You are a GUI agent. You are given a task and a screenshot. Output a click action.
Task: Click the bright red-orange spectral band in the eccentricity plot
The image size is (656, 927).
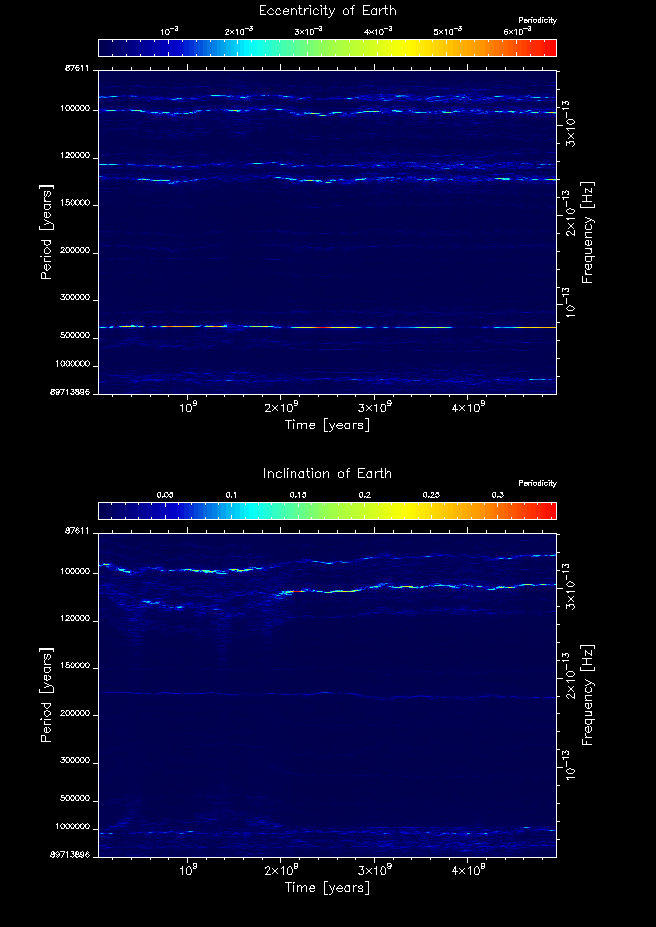(180, 326)
